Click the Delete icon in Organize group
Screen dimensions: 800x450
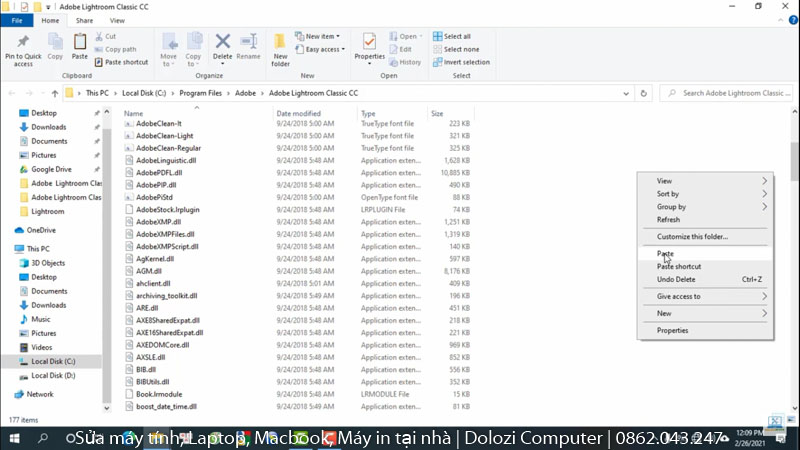pyautogui.click(x=223, y=42)
